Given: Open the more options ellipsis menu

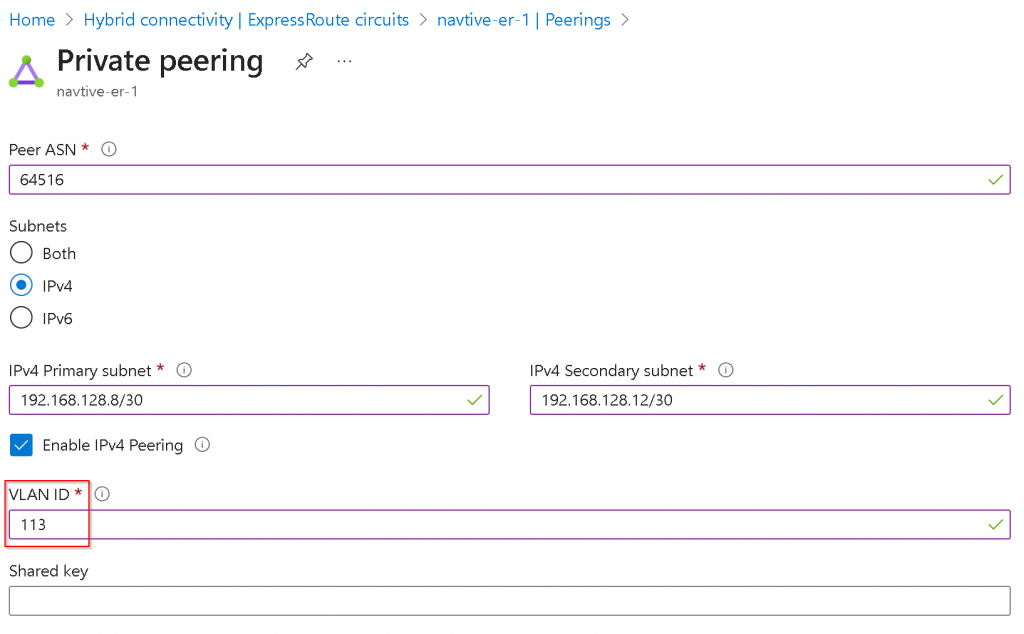Looking at the screenshot, I should click(x=345, y=62).
